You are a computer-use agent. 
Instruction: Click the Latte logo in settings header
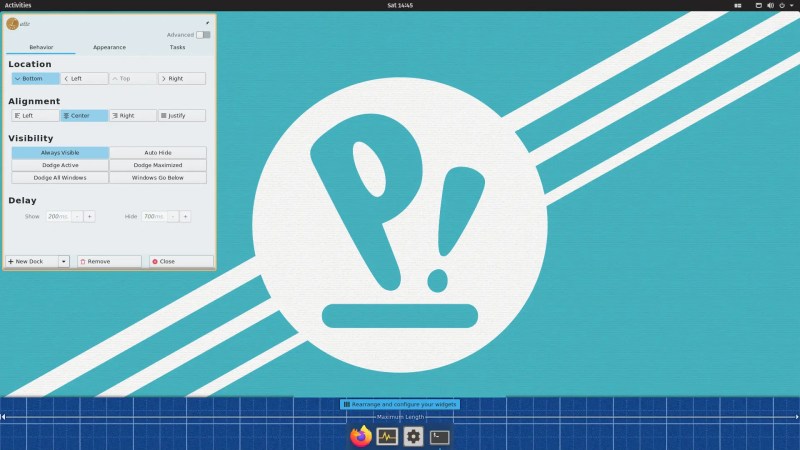click(x=12, y=24)
